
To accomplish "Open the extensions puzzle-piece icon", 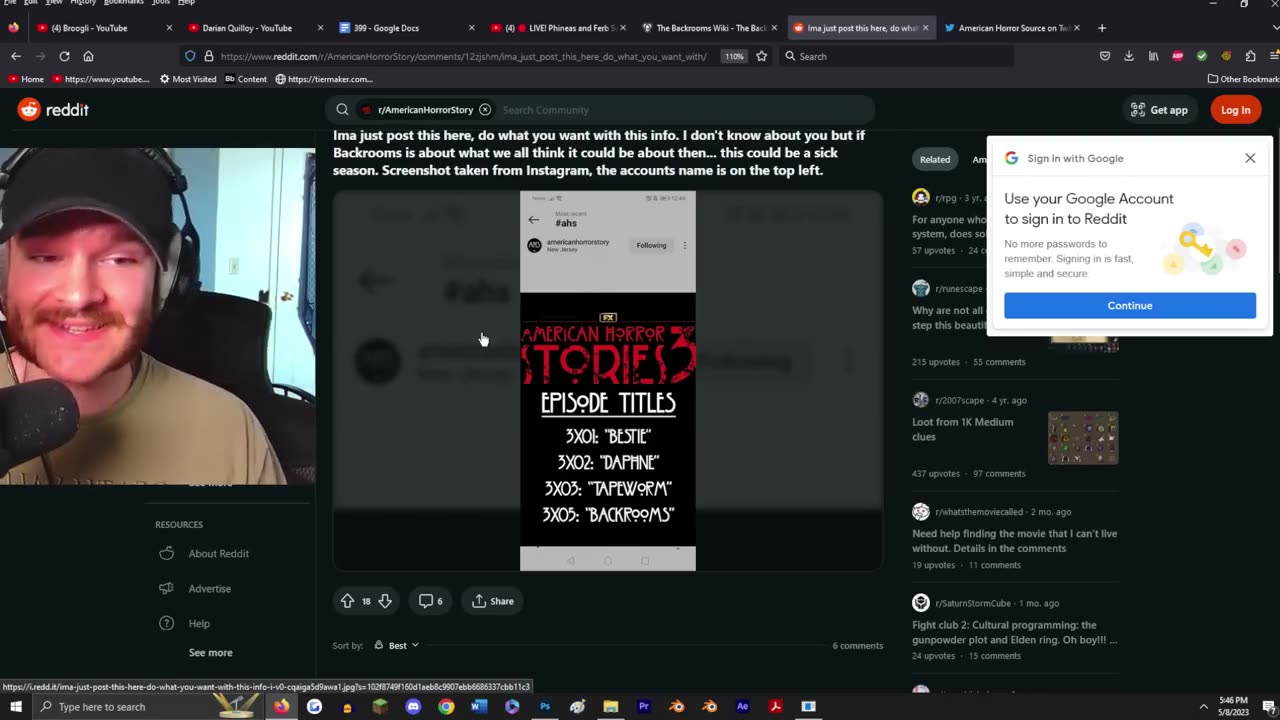I will pyautogui.click(x=1249, y=56).
